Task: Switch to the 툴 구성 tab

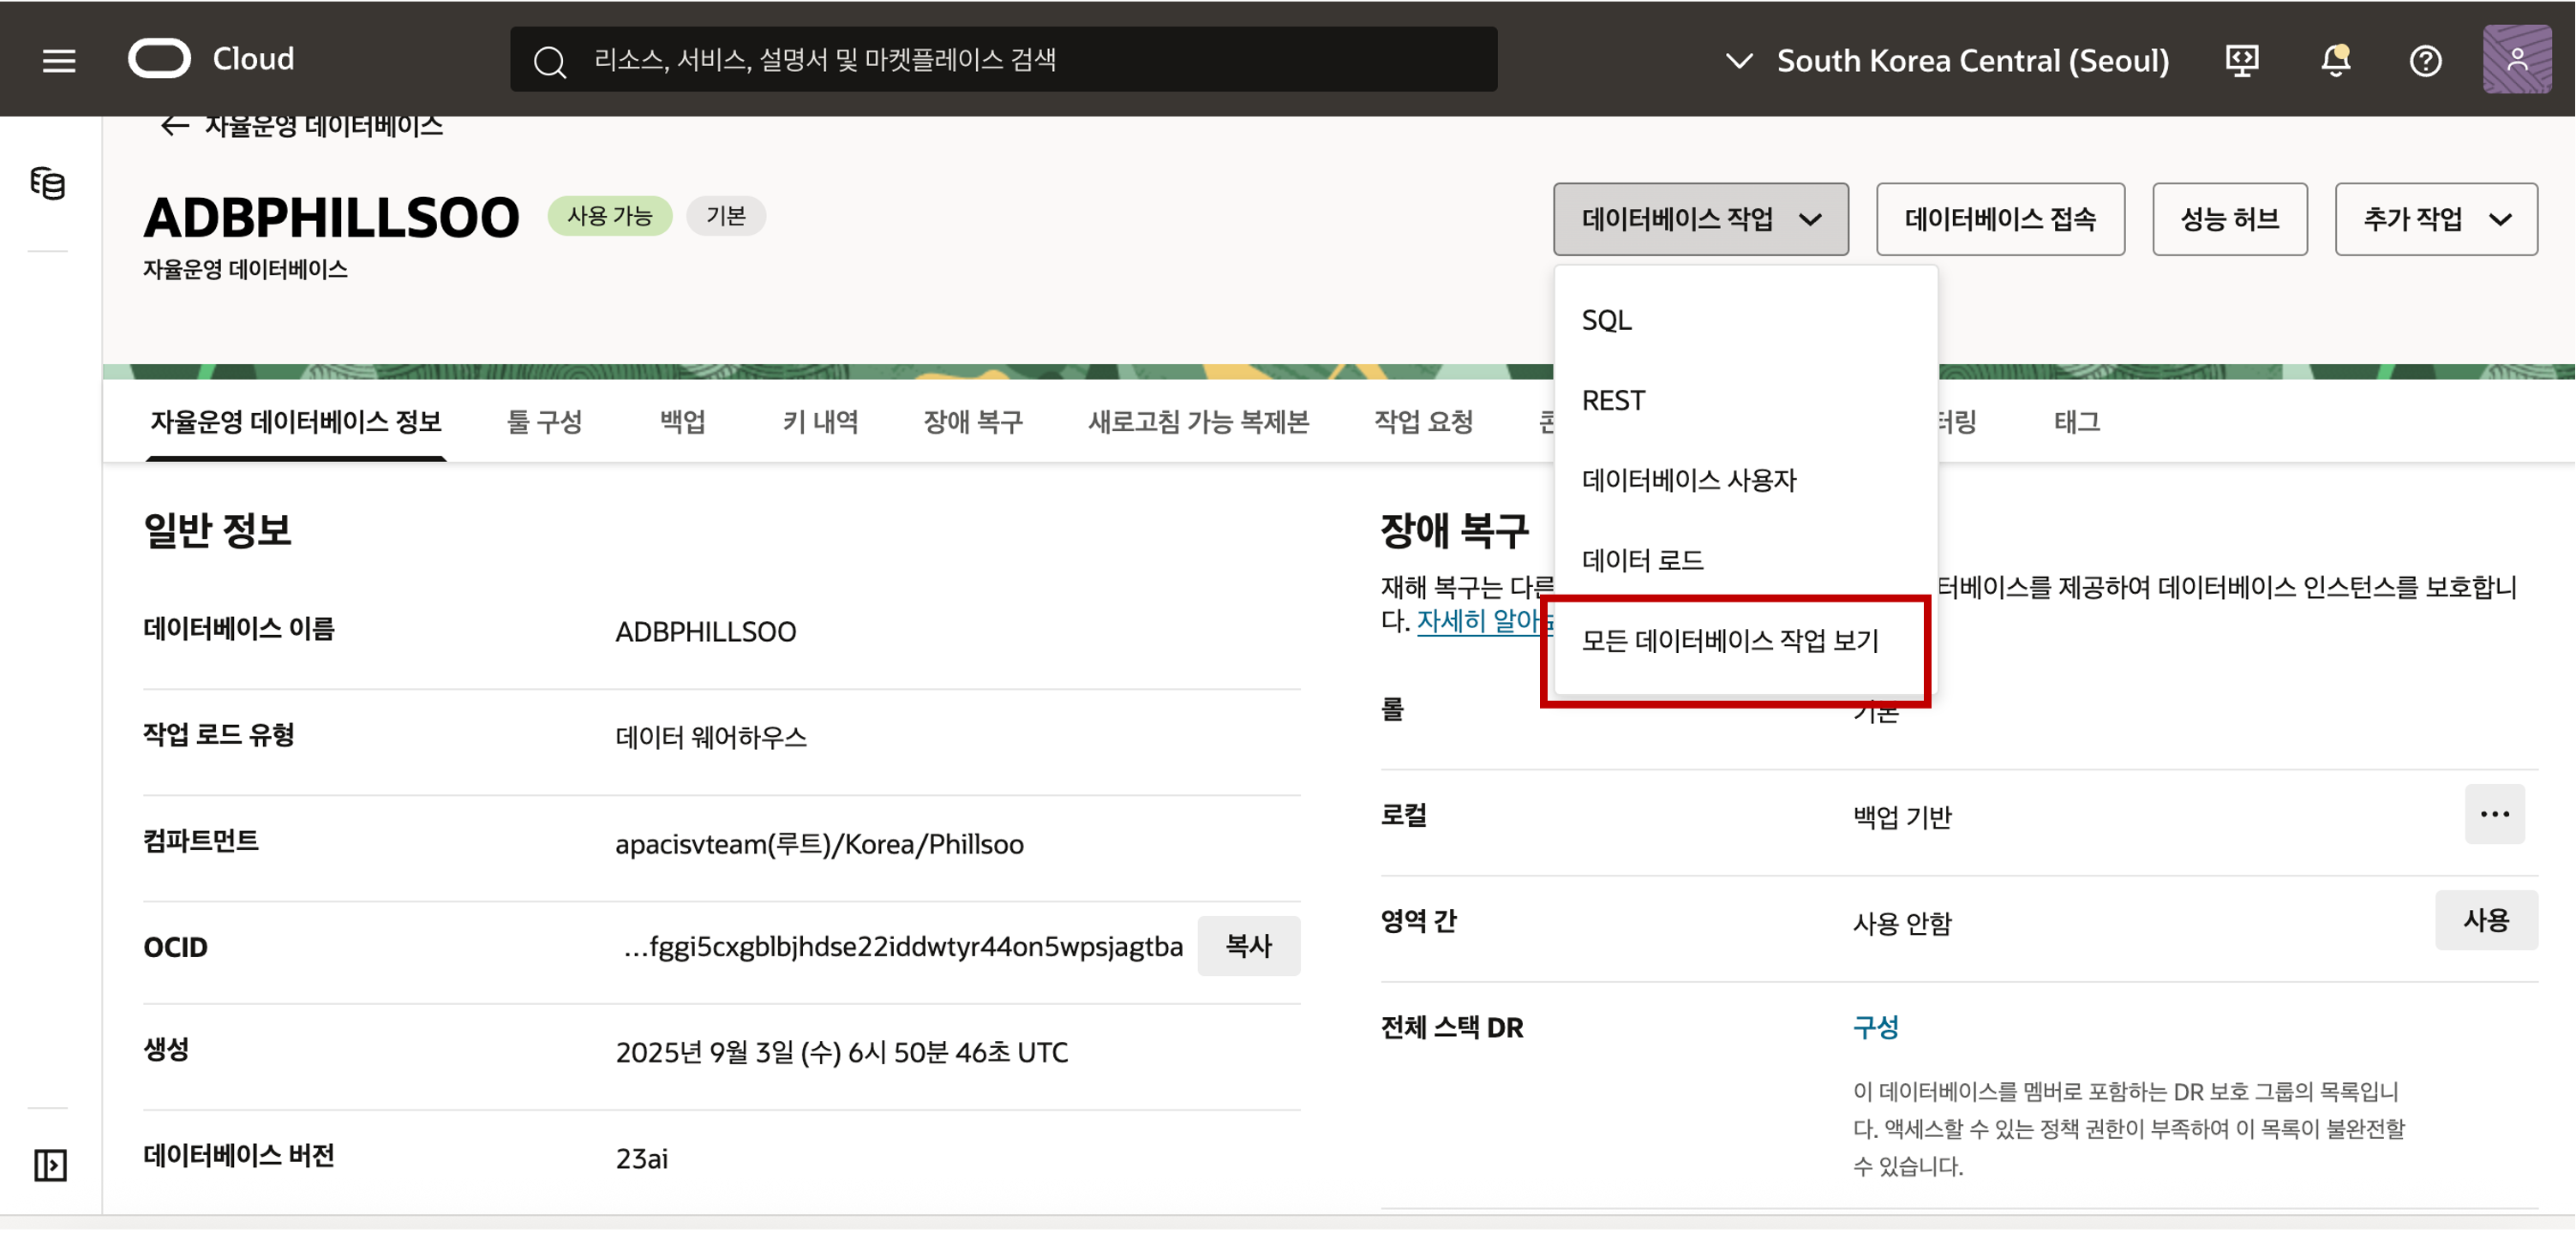Action: coord(544,422)
